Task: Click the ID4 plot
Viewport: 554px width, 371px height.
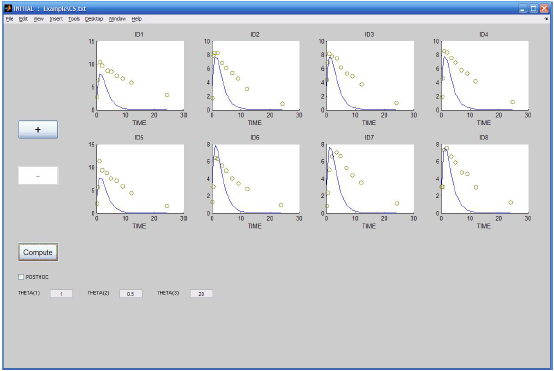Action: pyautogui.click(x=485, y=75)
